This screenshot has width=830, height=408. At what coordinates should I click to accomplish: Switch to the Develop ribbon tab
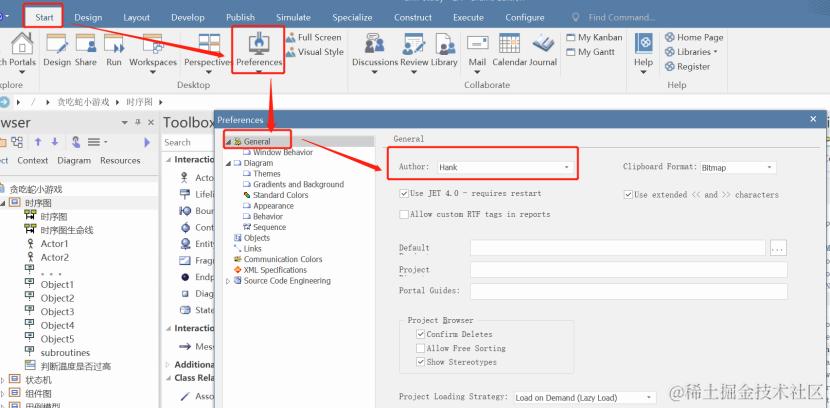pos(188,17)
